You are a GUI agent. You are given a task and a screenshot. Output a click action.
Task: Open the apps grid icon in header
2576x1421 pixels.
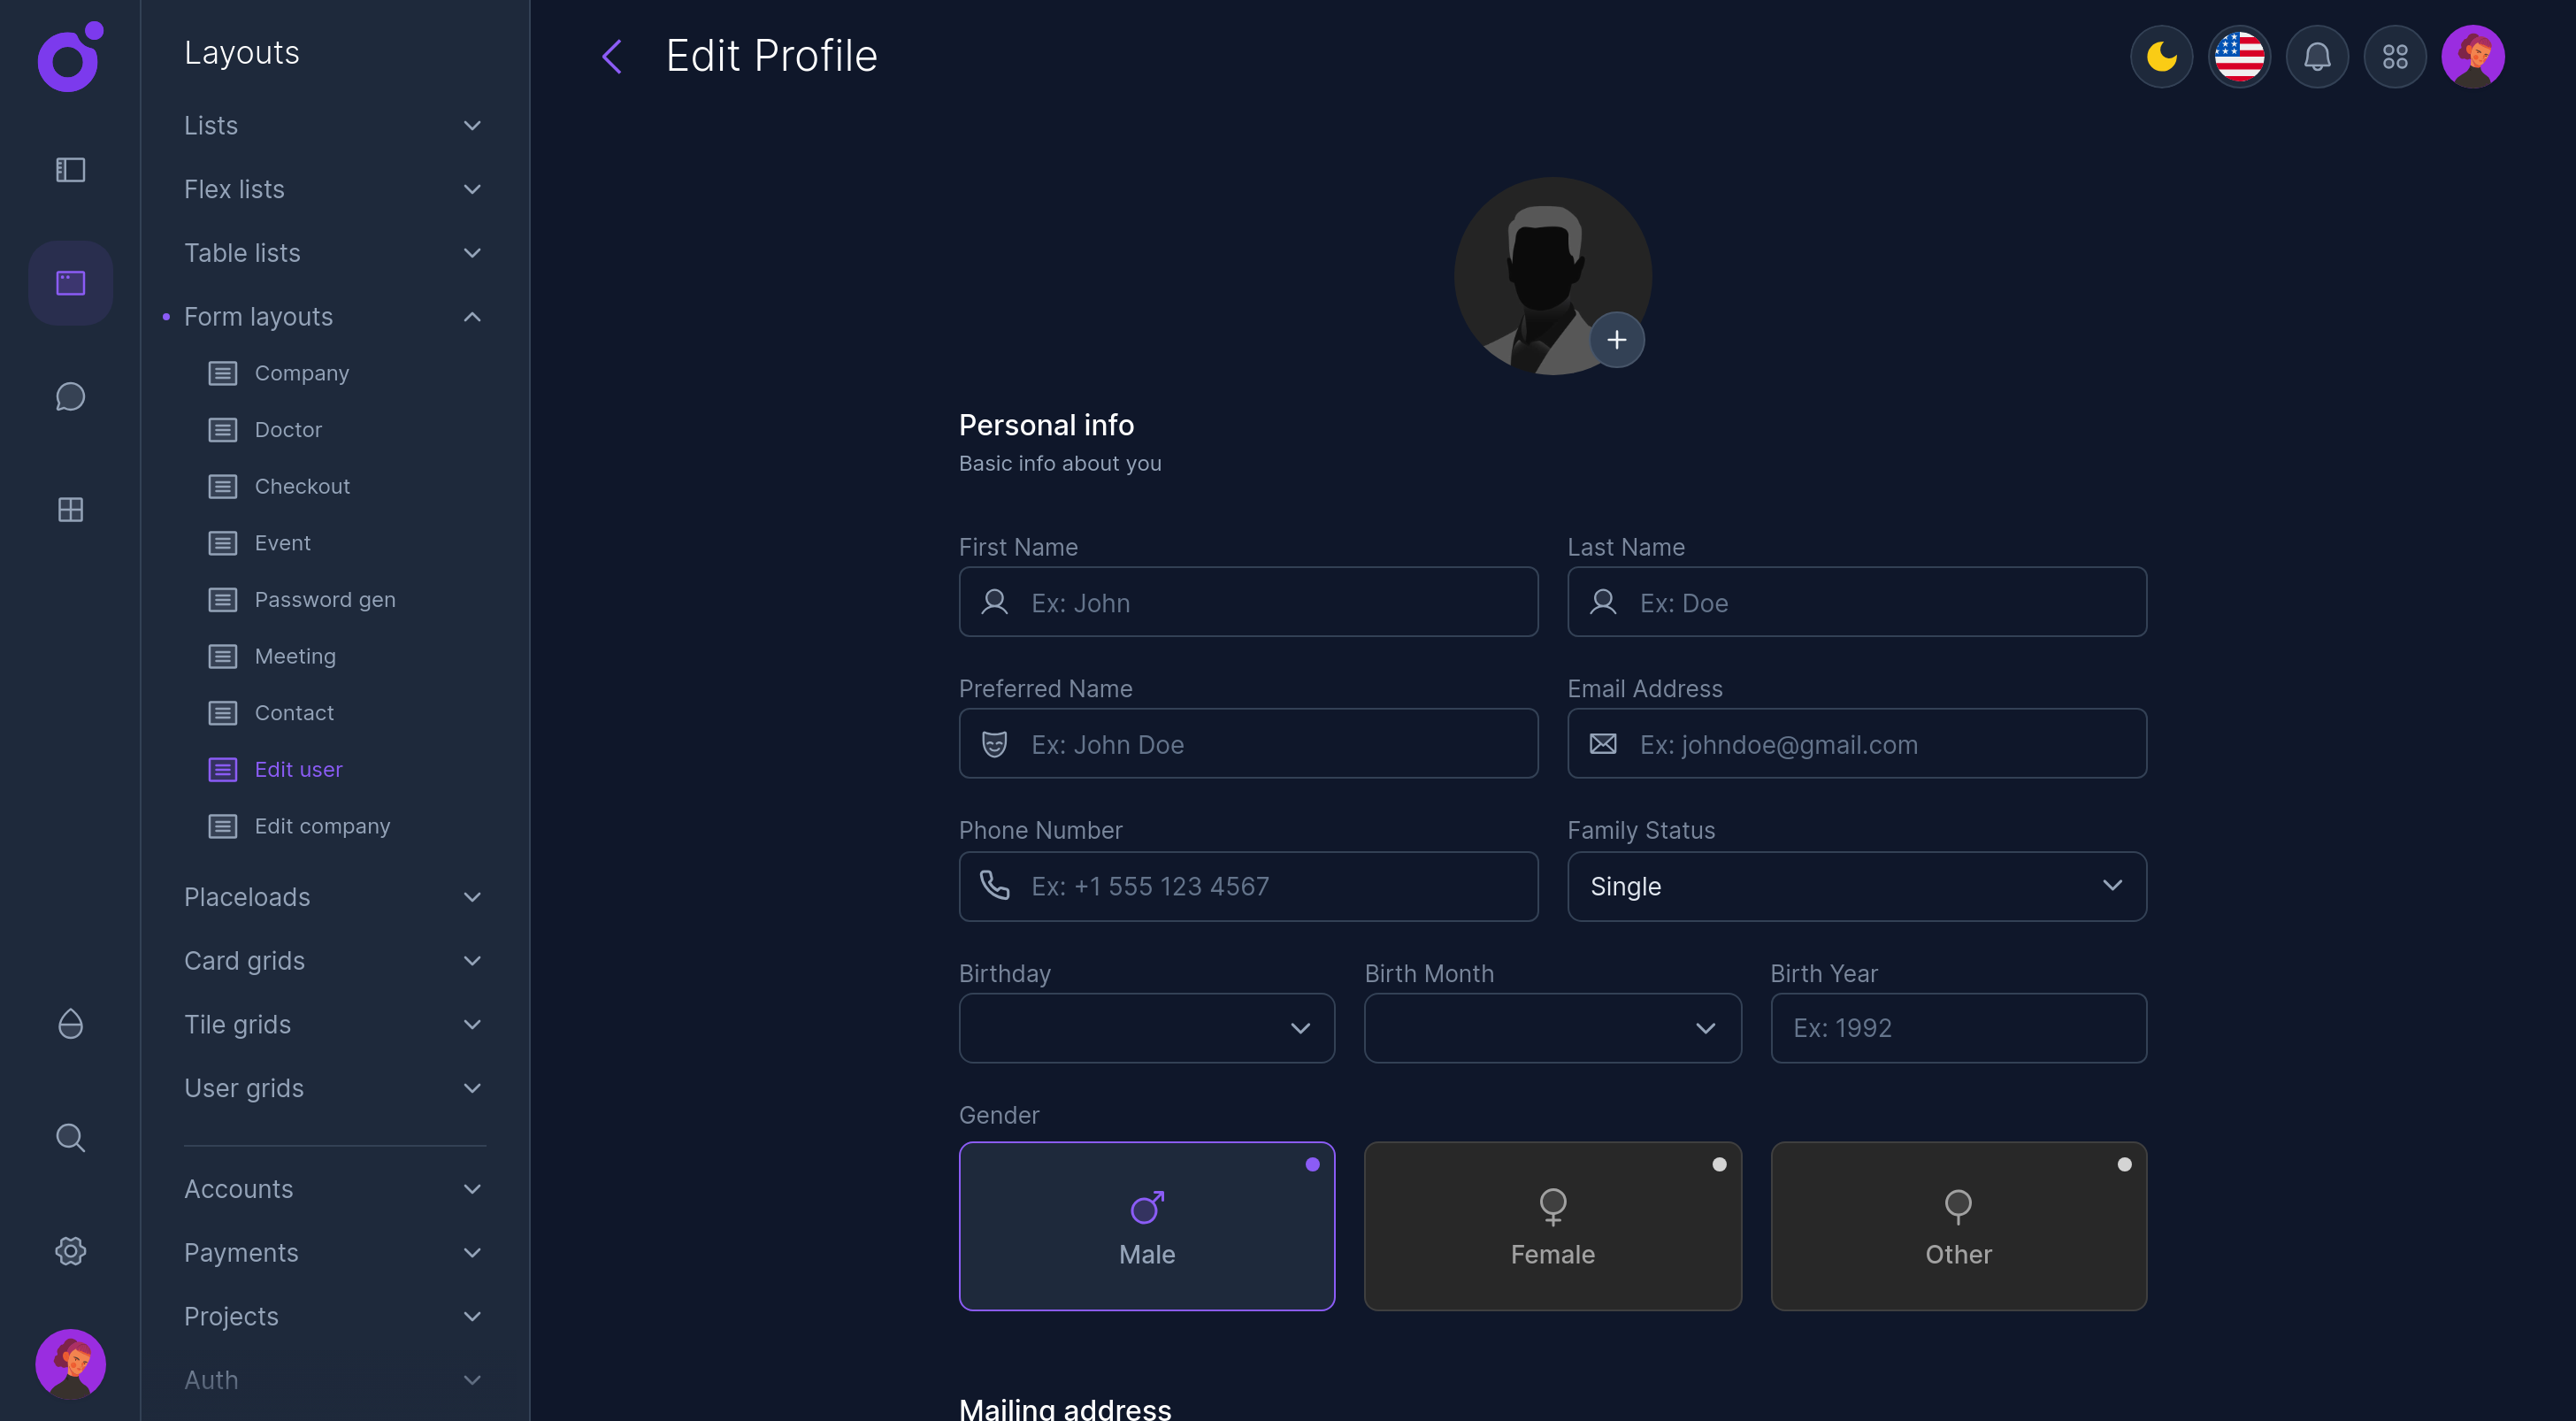click(2395, 56)
